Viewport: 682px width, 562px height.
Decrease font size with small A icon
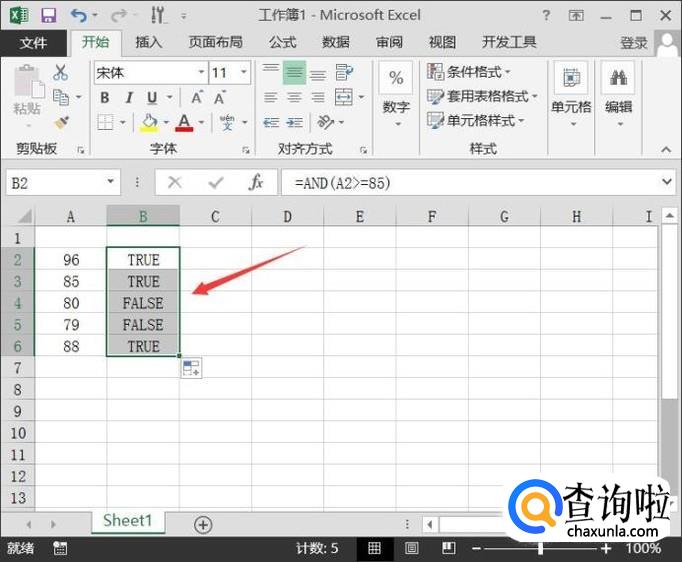click(220, 97)
